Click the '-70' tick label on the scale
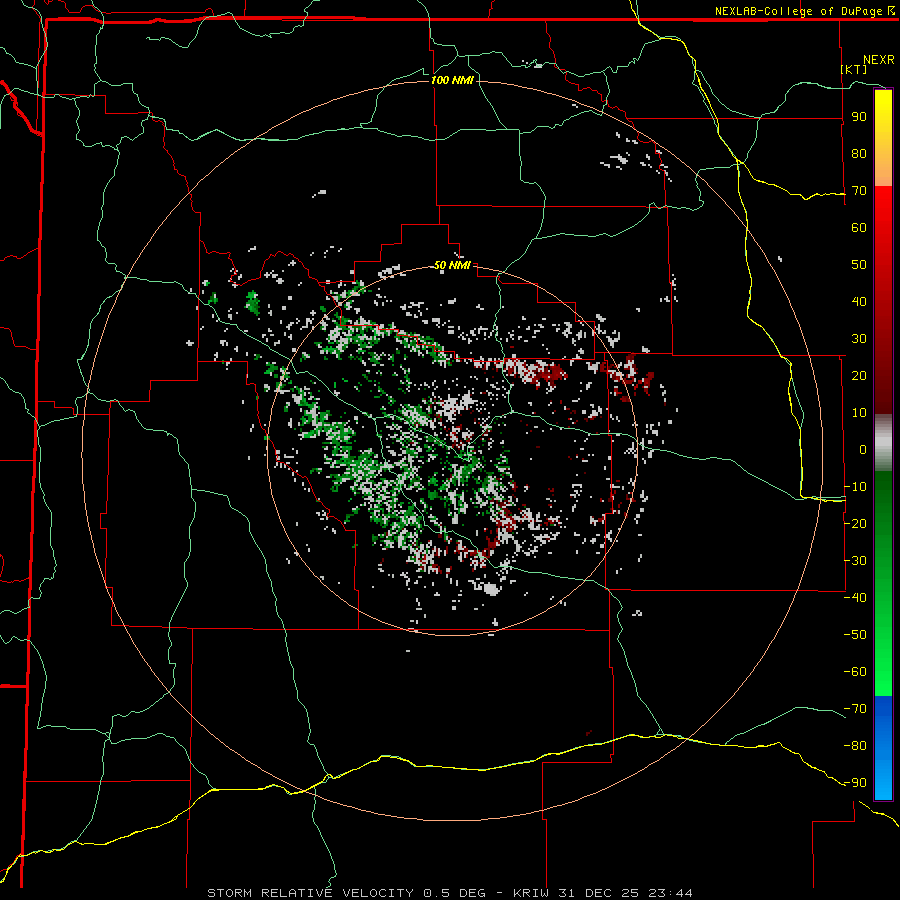 click(855, 708)
